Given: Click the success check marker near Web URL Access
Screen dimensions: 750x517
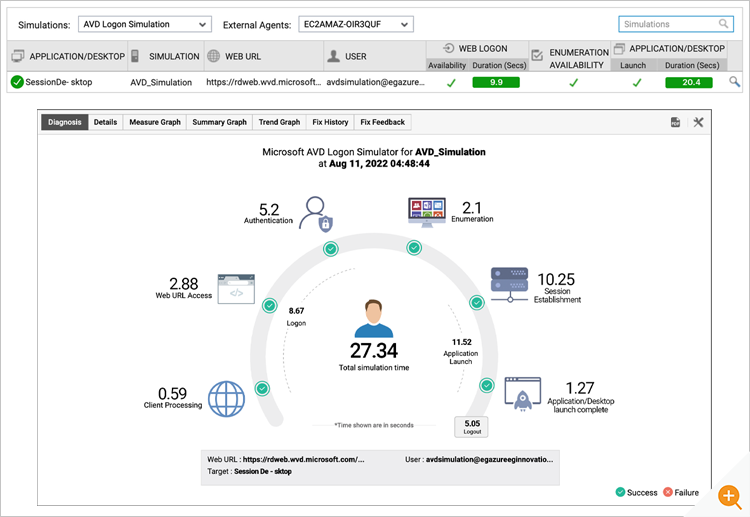Looking at the screenshot, I should click(x=270, y=305).
